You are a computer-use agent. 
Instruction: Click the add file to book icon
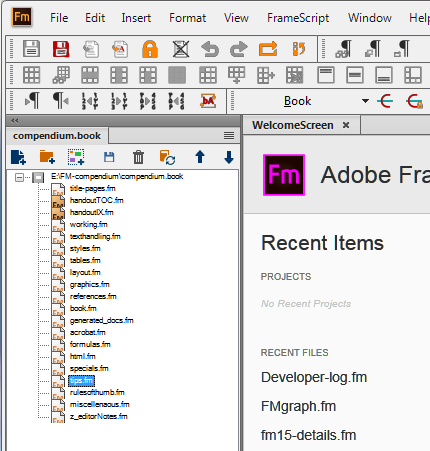point(18,157)
